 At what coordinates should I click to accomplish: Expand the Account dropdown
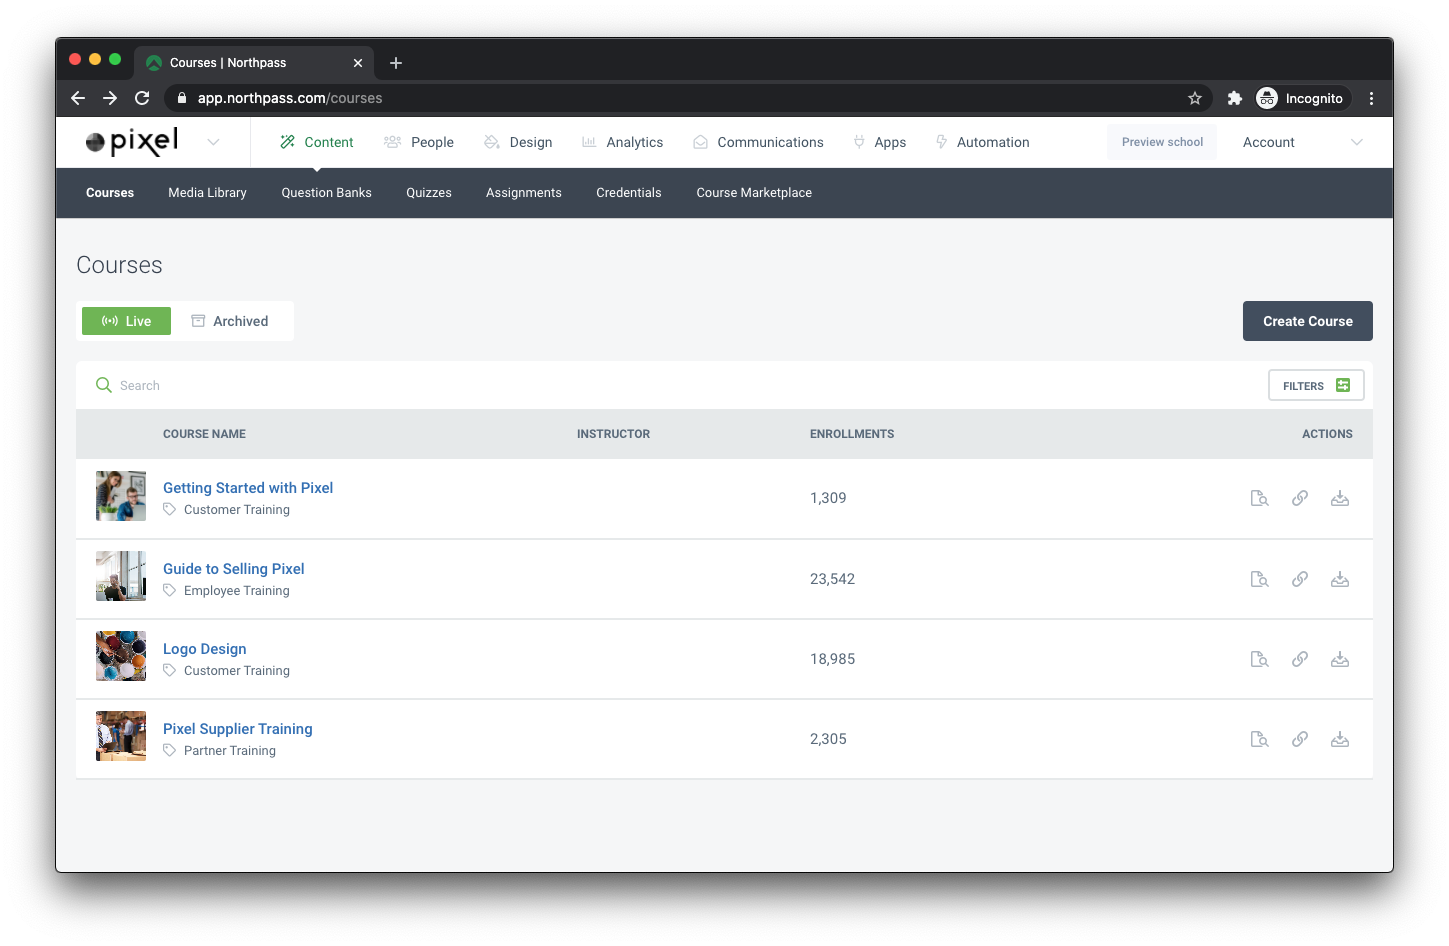1356,142
